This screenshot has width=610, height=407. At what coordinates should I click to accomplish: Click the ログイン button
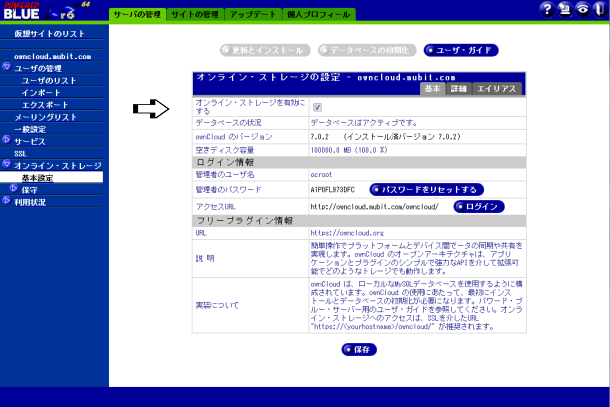pyautogui.click(x=479, y=207)
